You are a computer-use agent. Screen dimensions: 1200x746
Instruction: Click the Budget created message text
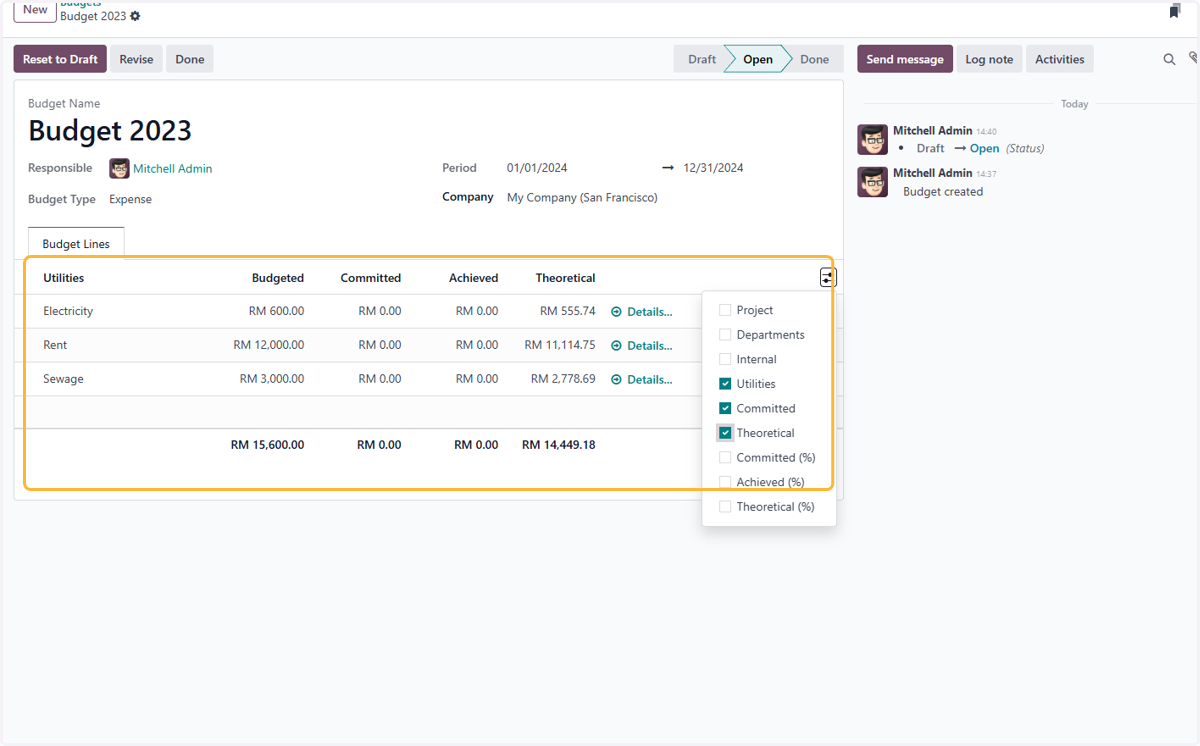943,192
